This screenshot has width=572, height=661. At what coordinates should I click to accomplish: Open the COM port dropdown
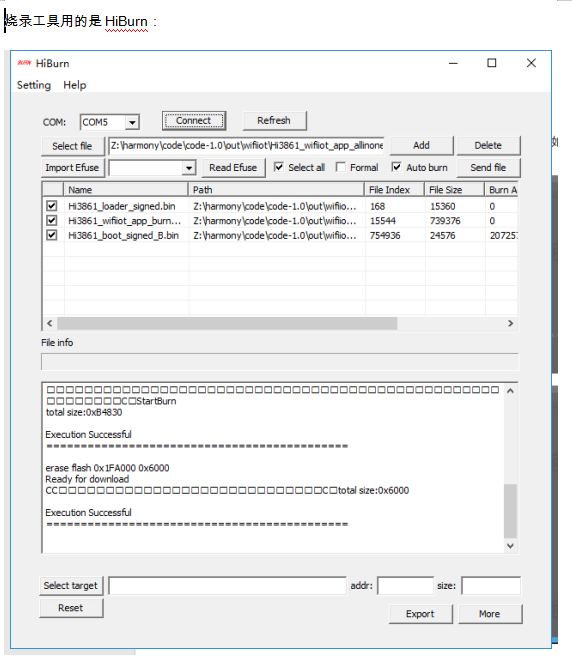coord(132,122)
